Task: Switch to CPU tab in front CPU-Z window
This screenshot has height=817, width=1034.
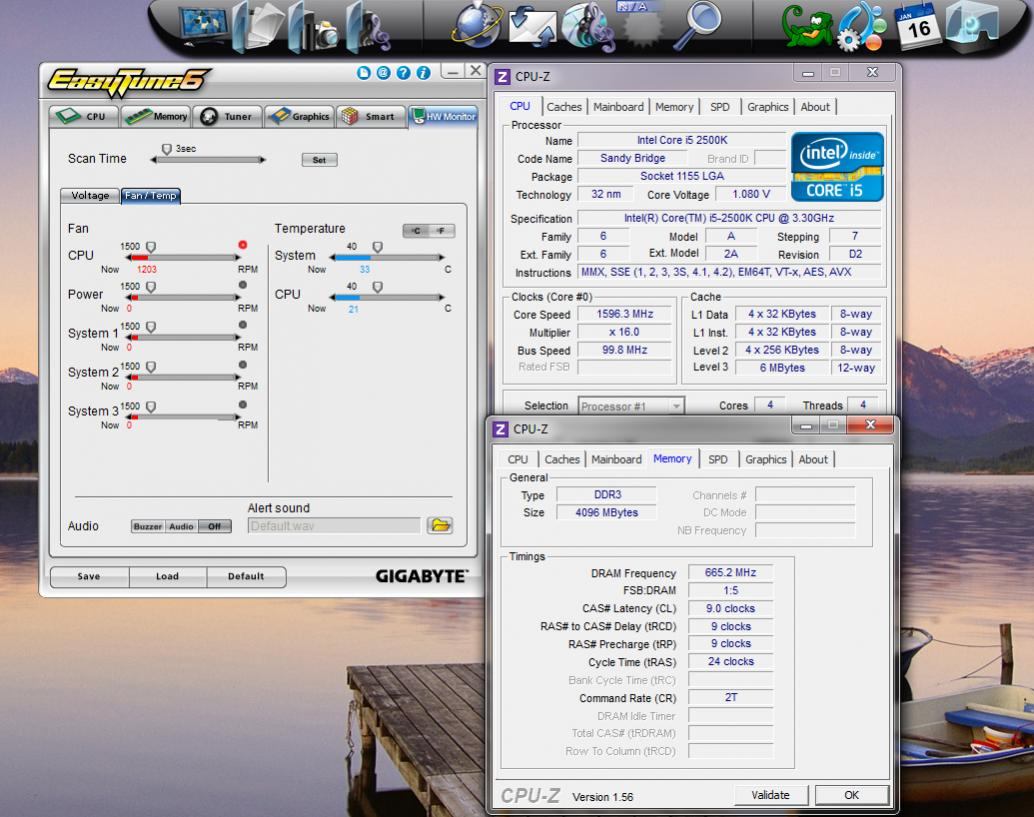Action: coord(518,460)
